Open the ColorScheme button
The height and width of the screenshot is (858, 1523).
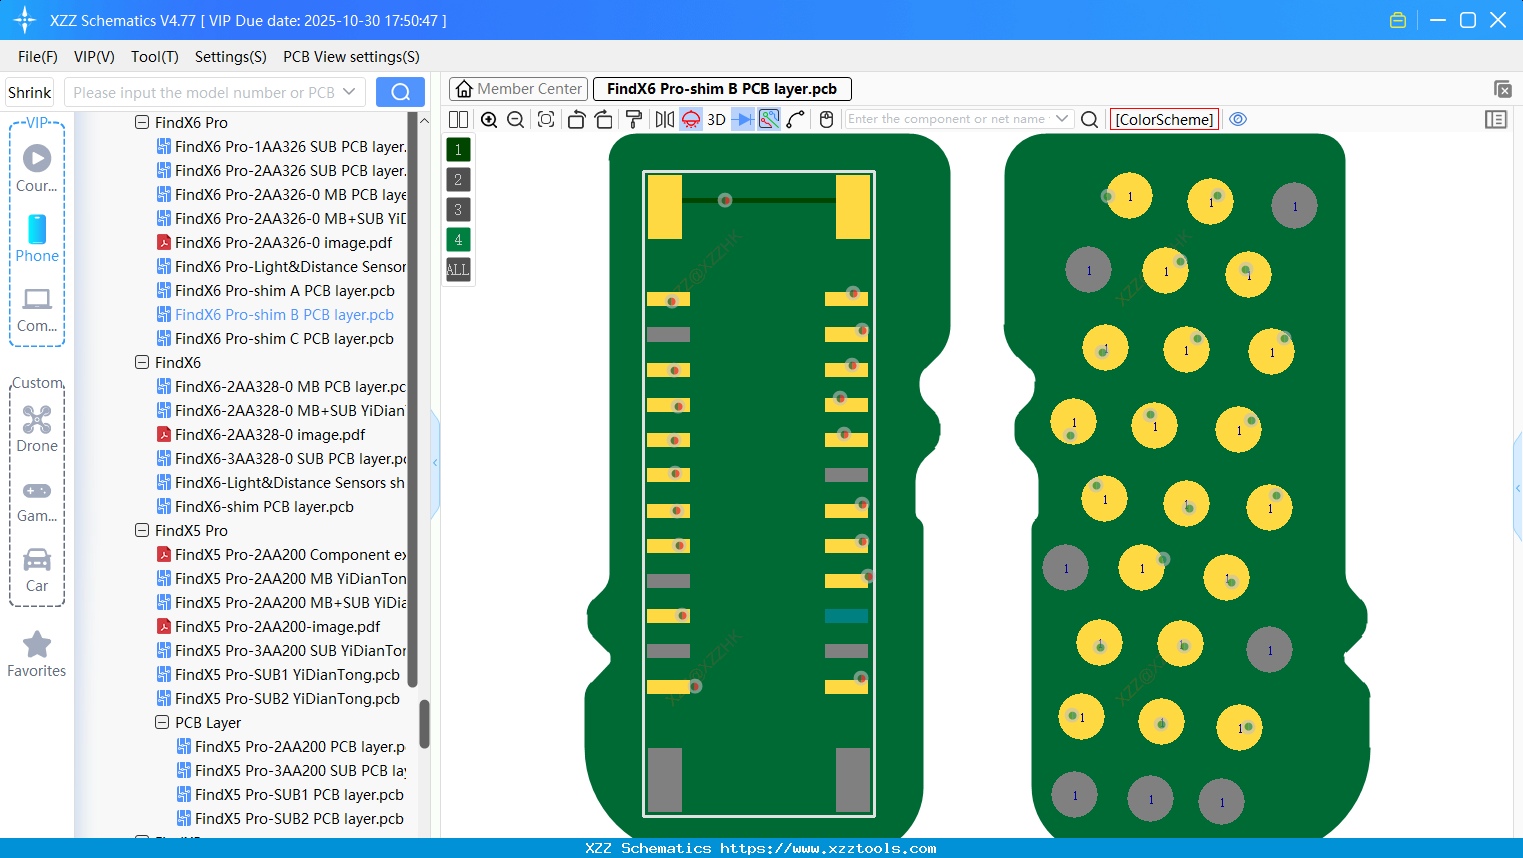click(1165, 119)
